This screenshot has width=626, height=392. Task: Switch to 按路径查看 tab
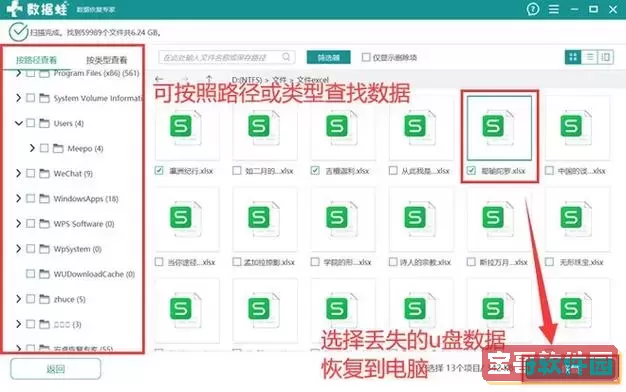click(36, 60)
